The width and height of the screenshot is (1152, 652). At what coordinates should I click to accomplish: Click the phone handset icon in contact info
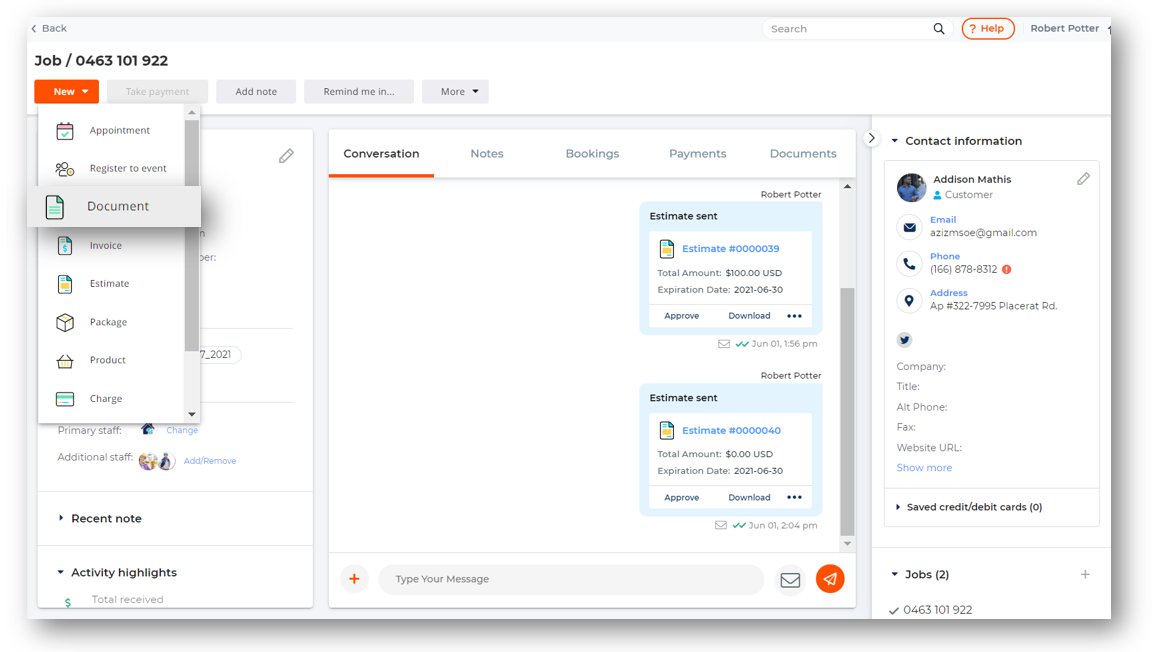pyautogui.click(x=910, y=263)
